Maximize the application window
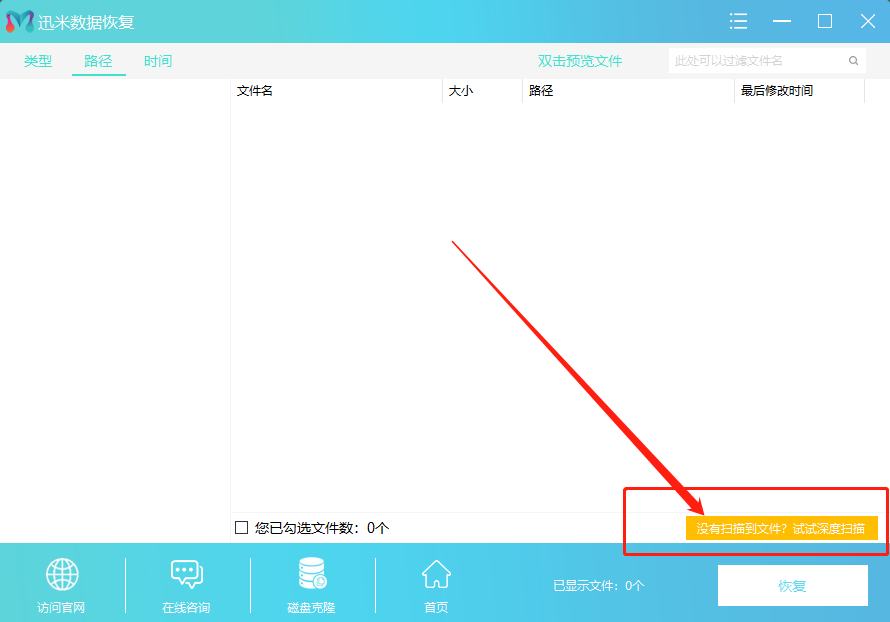 825,20
